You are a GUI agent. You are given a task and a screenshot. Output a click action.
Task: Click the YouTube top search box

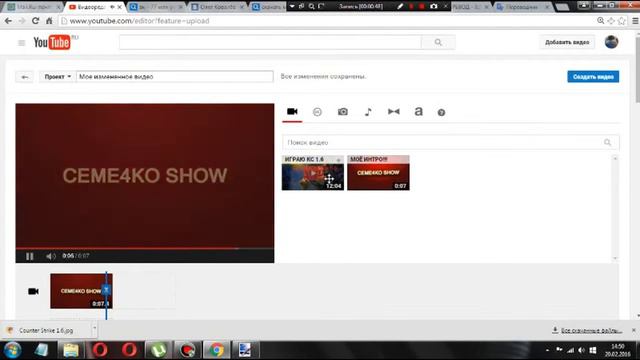click(270, 42)
